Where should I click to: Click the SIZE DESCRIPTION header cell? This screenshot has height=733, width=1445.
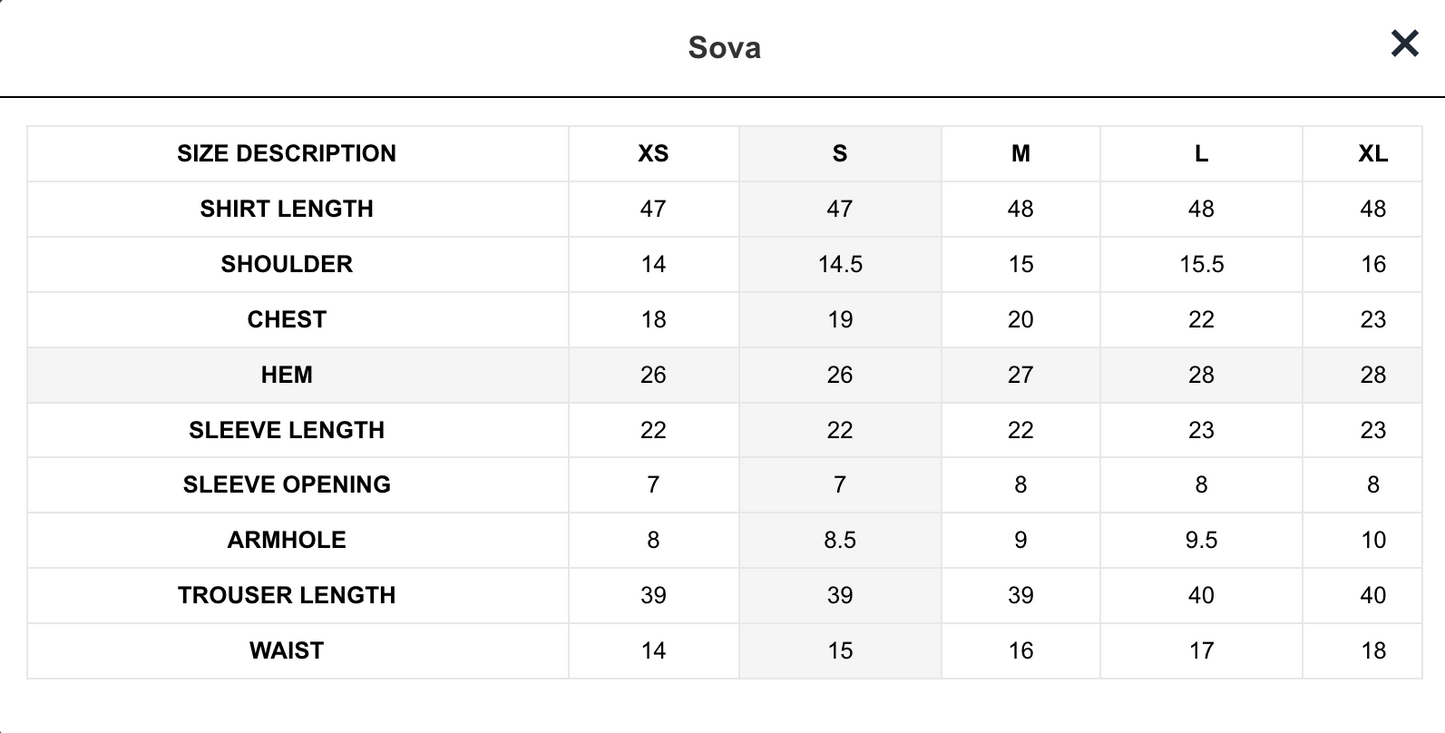286,154
